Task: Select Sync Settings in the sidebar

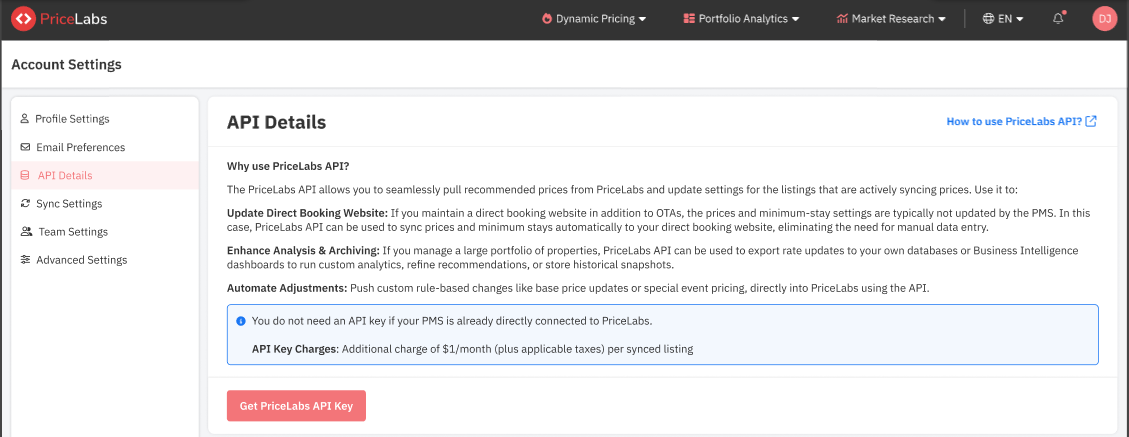Action: pyautogui.click(x=69, y=204)
